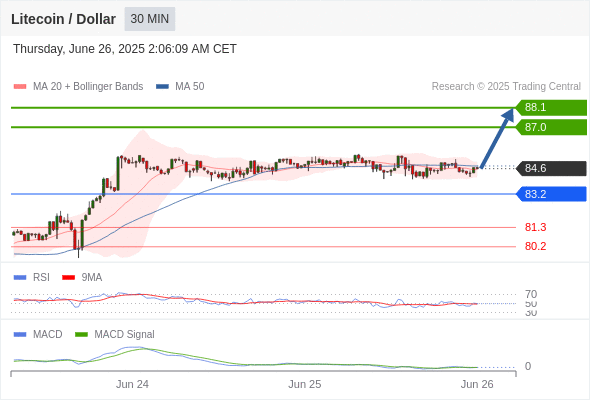
Task: Click the red MA 20 Bollinger legend swatch
Action: 20,87
